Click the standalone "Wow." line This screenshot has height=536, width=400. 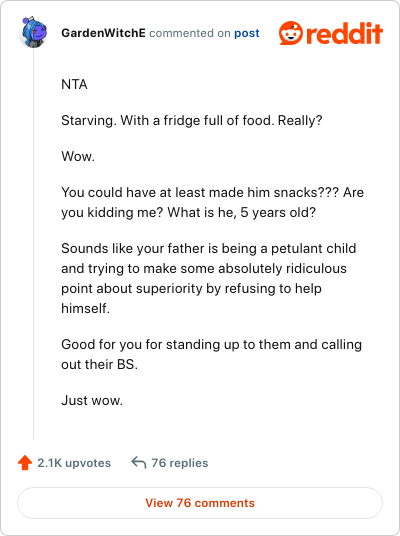click(78, 157)
